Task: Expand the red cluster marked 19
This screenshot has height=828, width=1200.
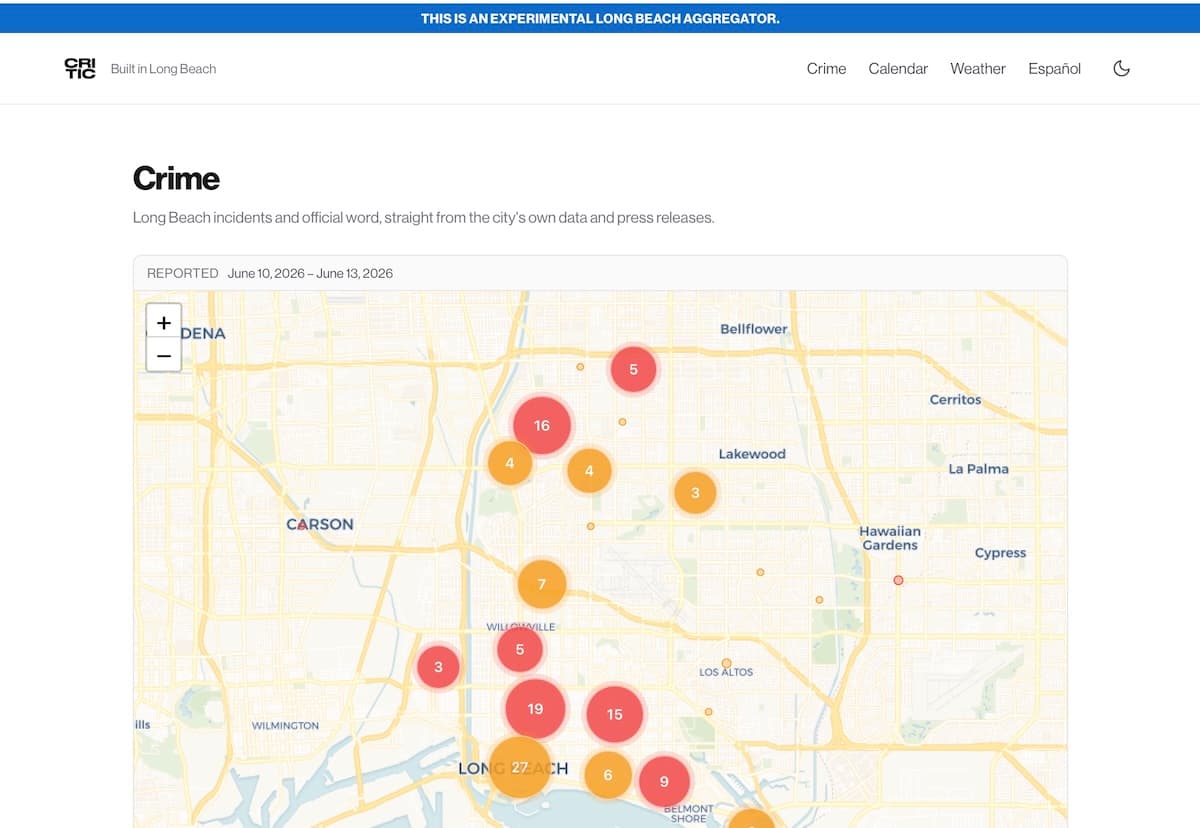Action: [x=535, y=708]
